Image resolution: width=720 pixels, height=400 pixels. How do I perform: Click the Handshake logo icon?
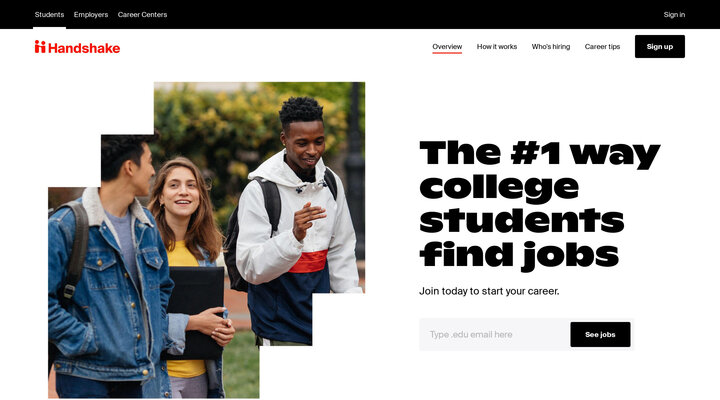pyautogui.click(x=40, y=47)
